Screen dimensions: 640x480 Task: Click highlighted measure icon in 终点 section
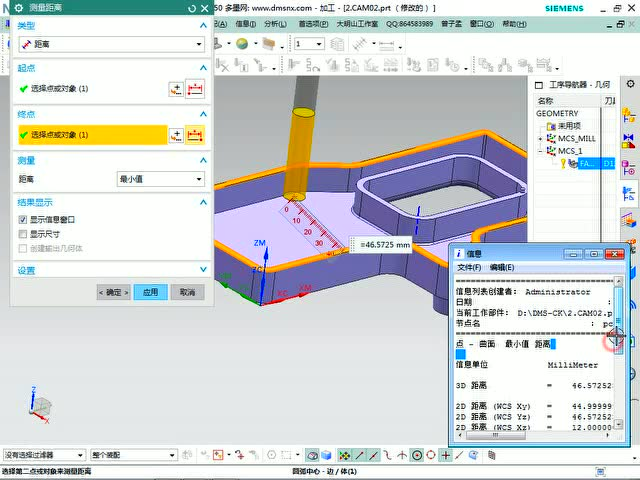point(195,135)
